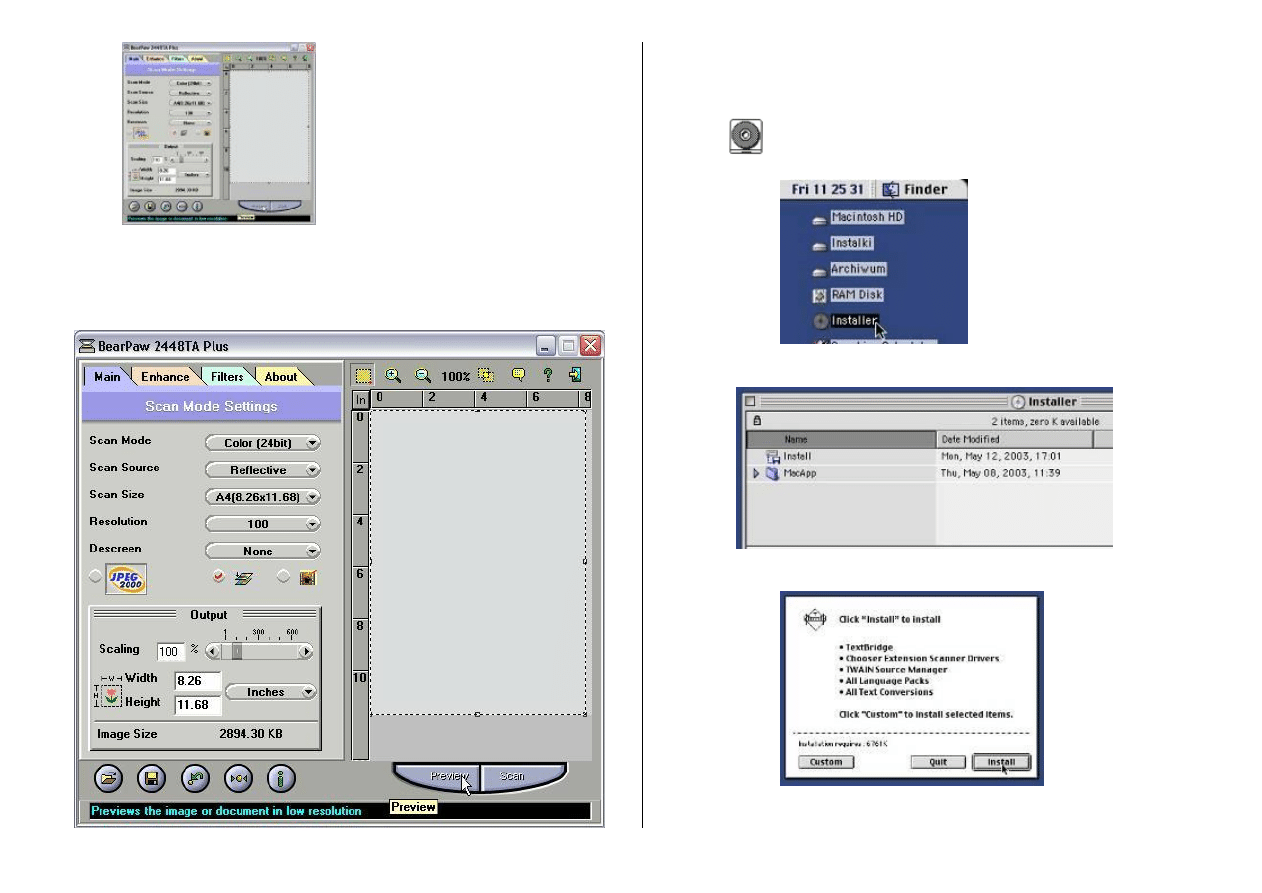Click the round info button
Viewport: 1262px width, 893px height.
pyautogui.click(x=281, y=778)
